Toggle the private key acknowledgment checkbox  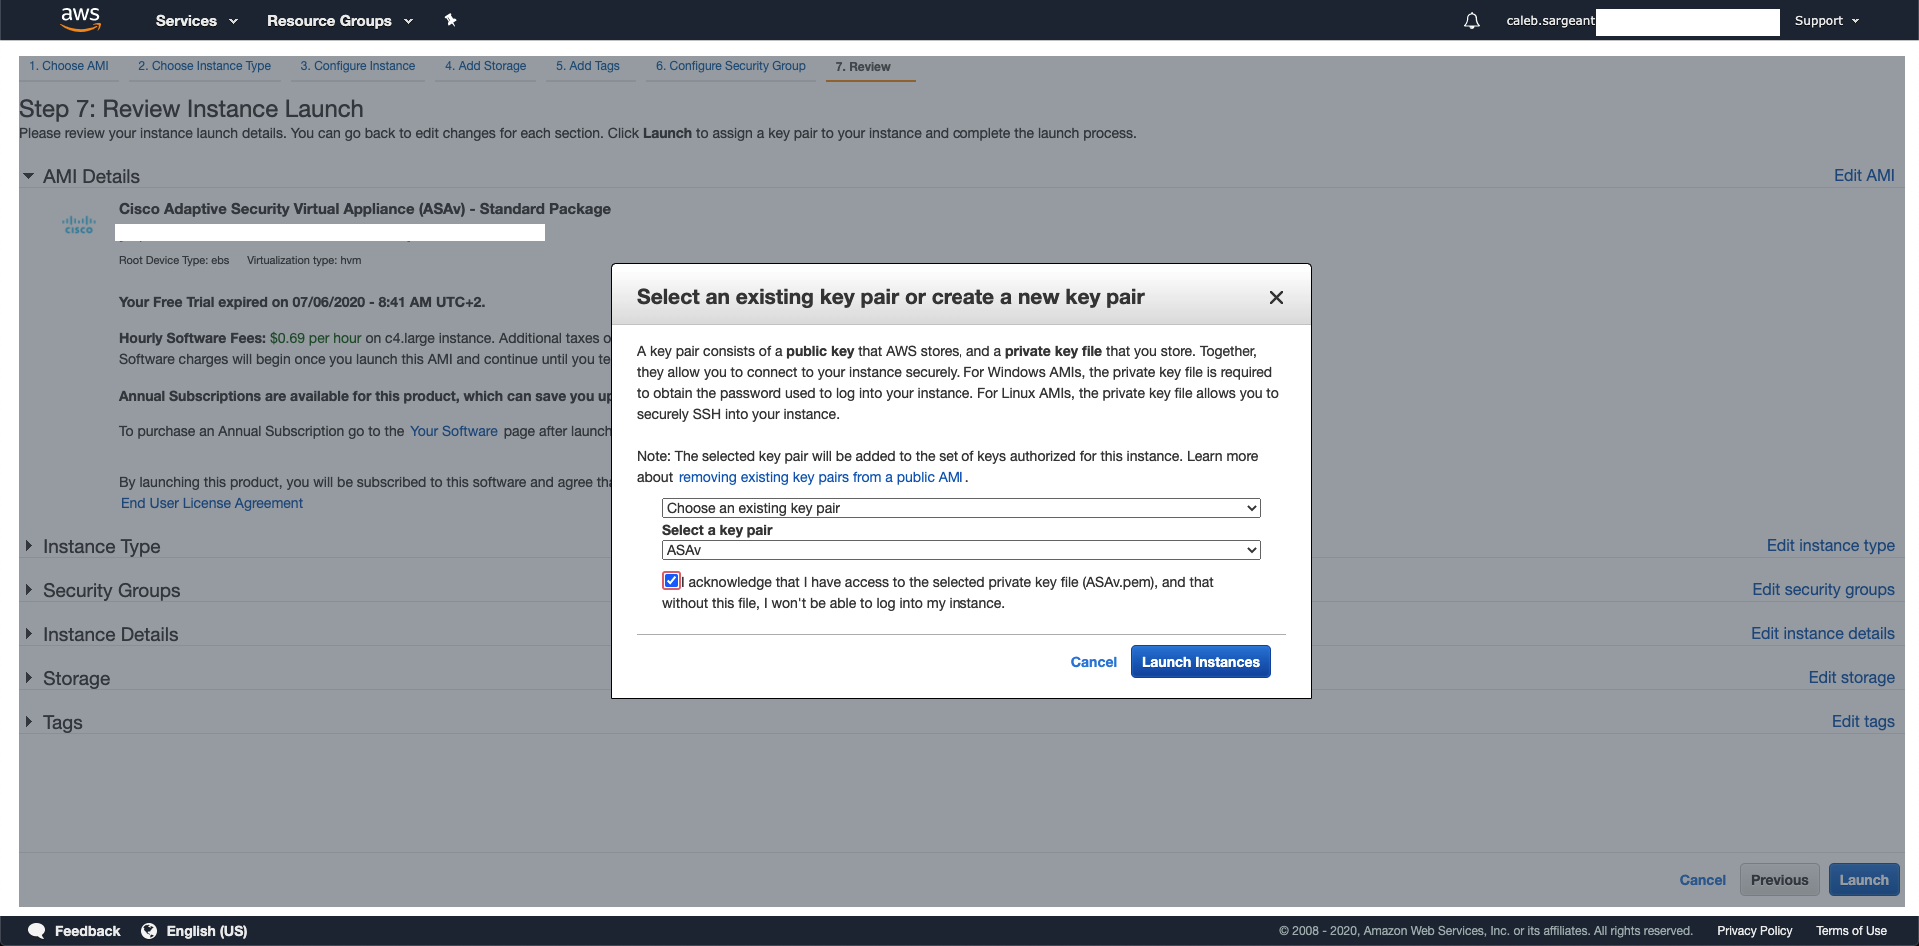click(671, 581)
